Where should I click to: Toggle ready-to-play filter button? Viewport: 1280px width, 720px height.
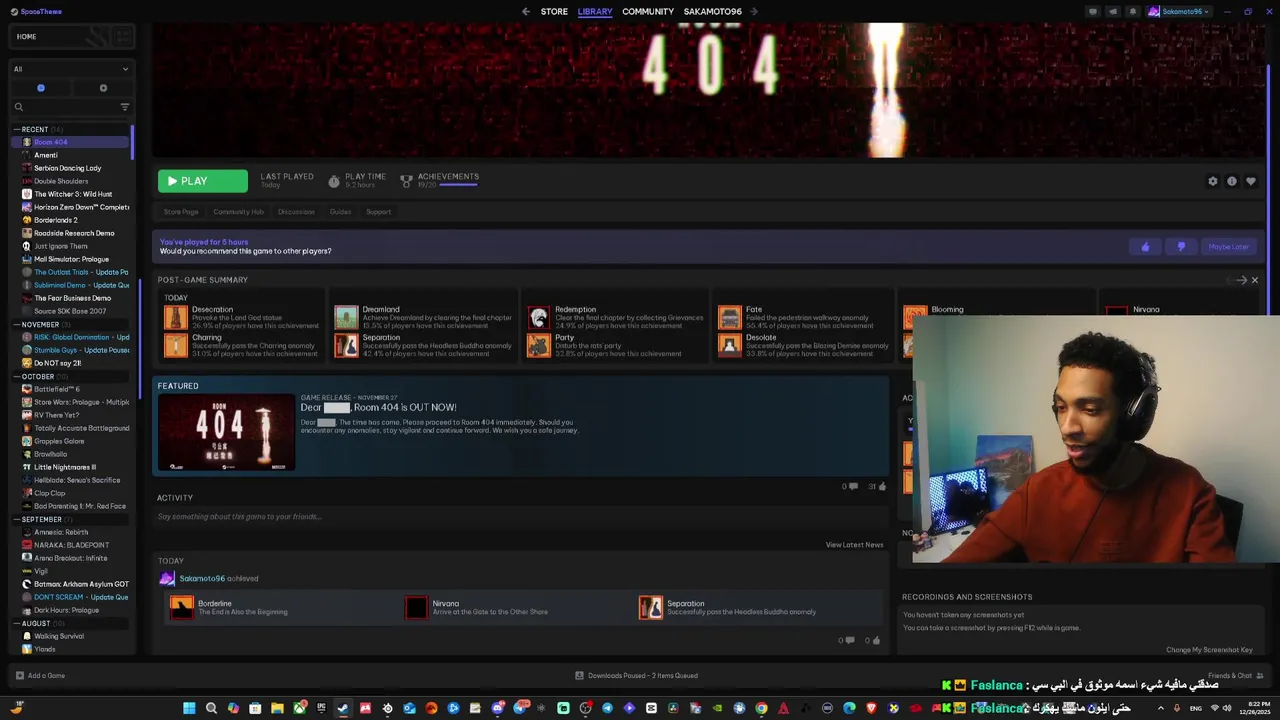(x=103, y=88)
